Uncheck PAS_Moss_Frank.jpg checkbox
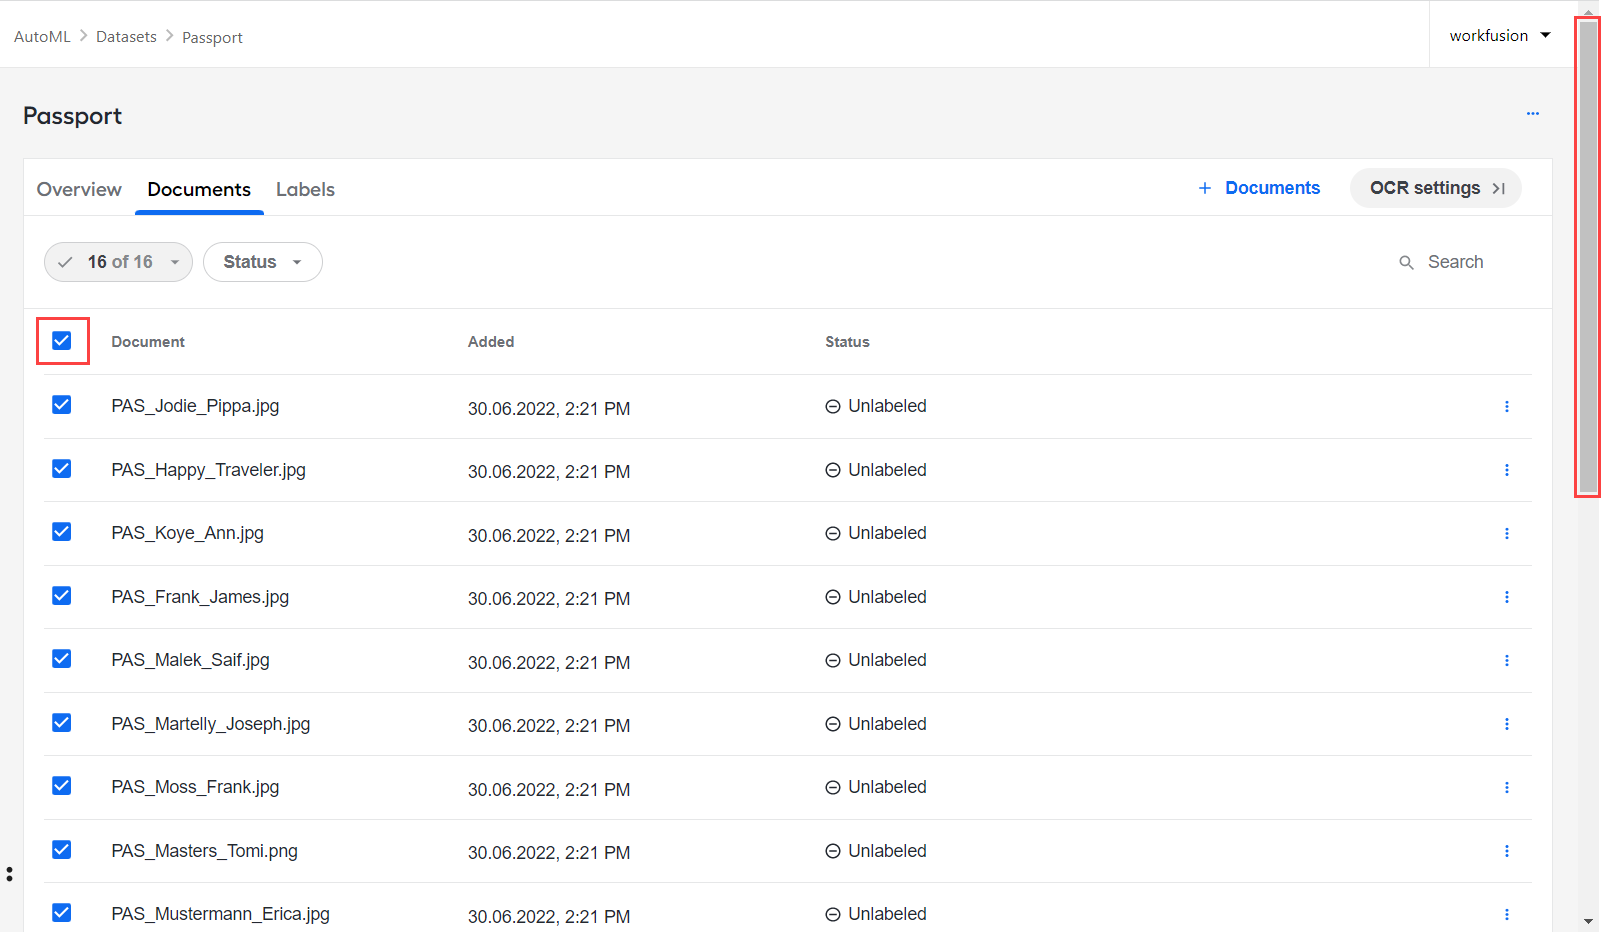The width and height of the screenshot is (1601, 932). [x=62, y=786]
